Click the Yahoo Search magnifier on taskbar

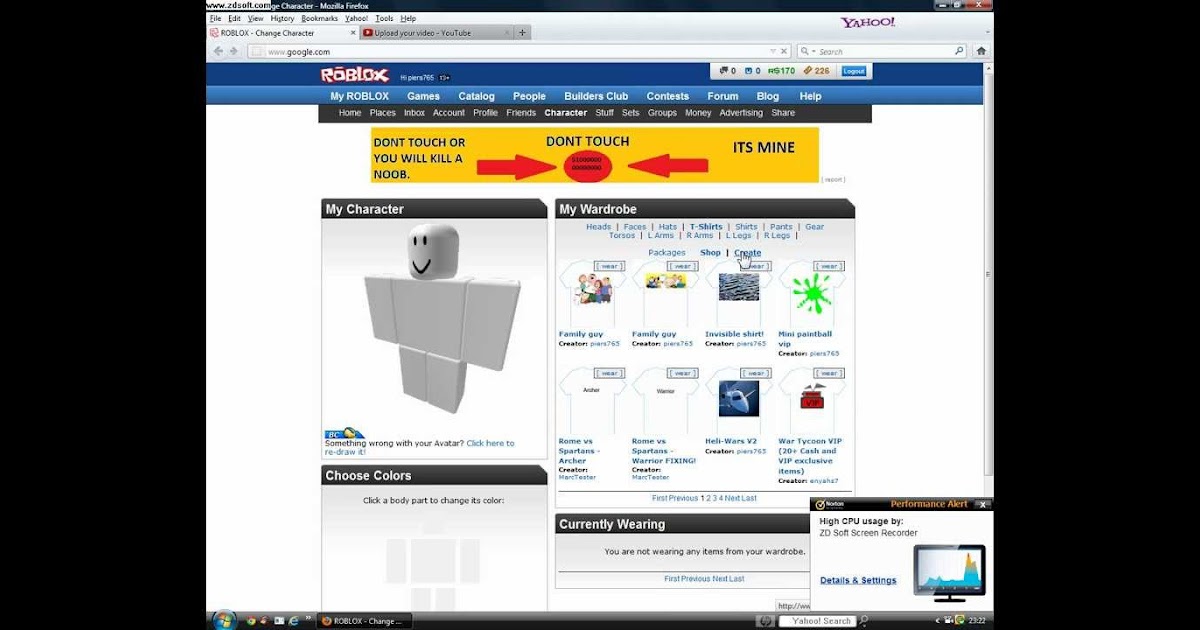point(862,621)
